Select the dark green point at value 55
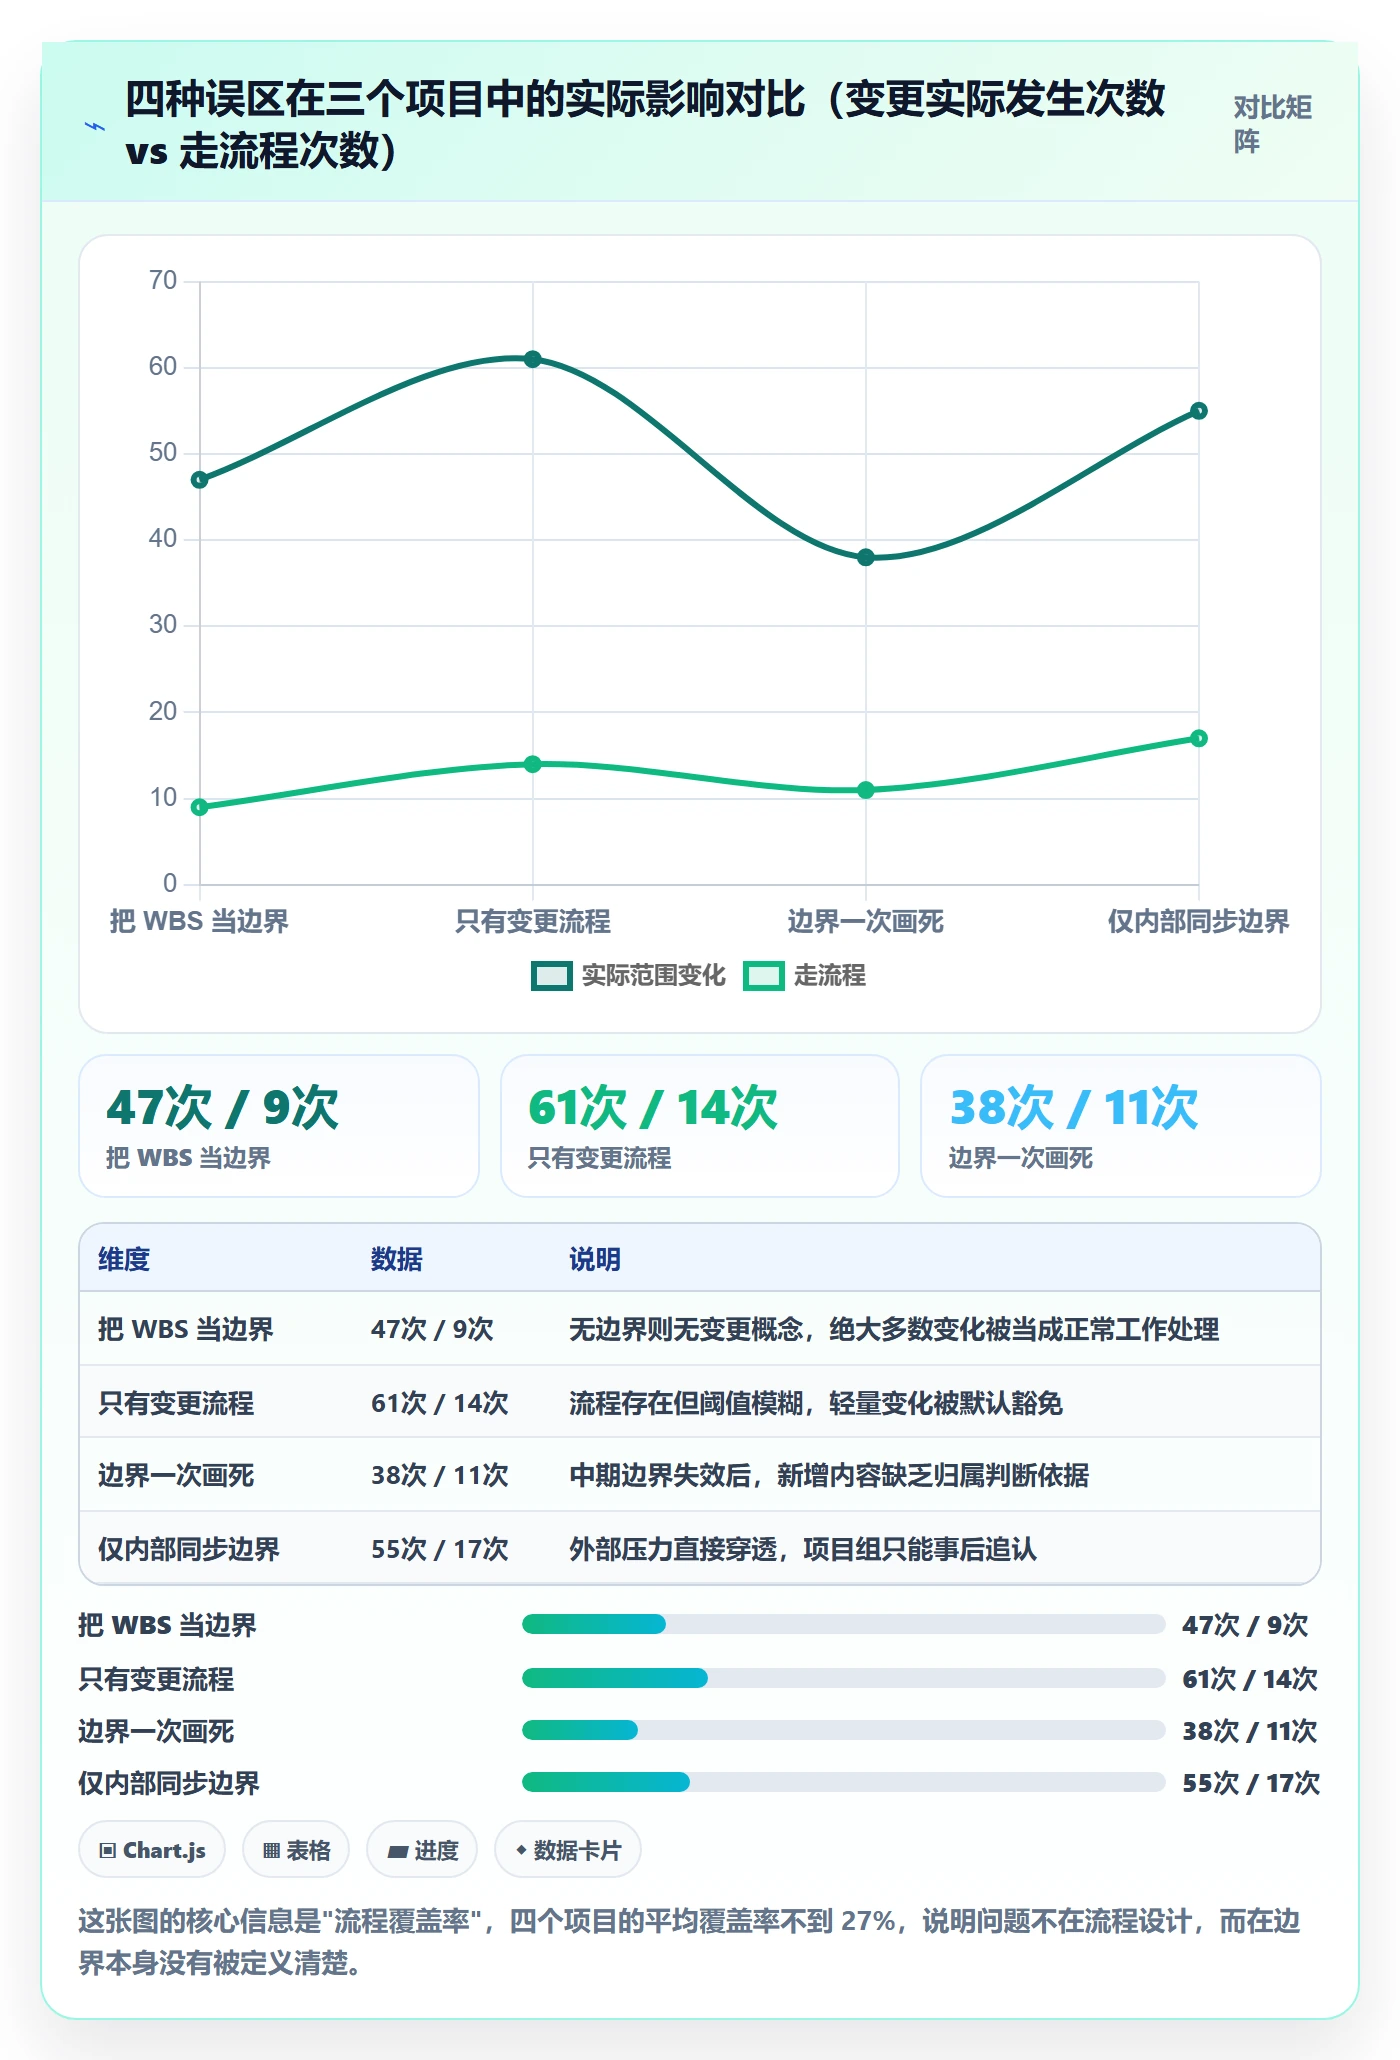The height and width of the screenshot is (2060, 1400). (x=1199, y=411)
